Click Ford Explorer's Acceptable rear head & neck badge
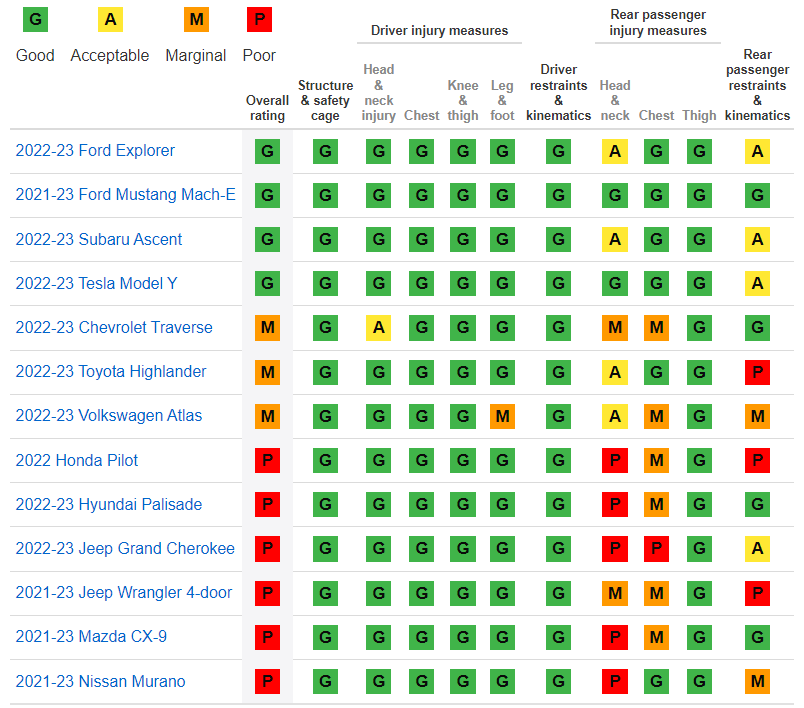Image resolution: width=804 pixels, height=708 pixels. click(615, 152)
